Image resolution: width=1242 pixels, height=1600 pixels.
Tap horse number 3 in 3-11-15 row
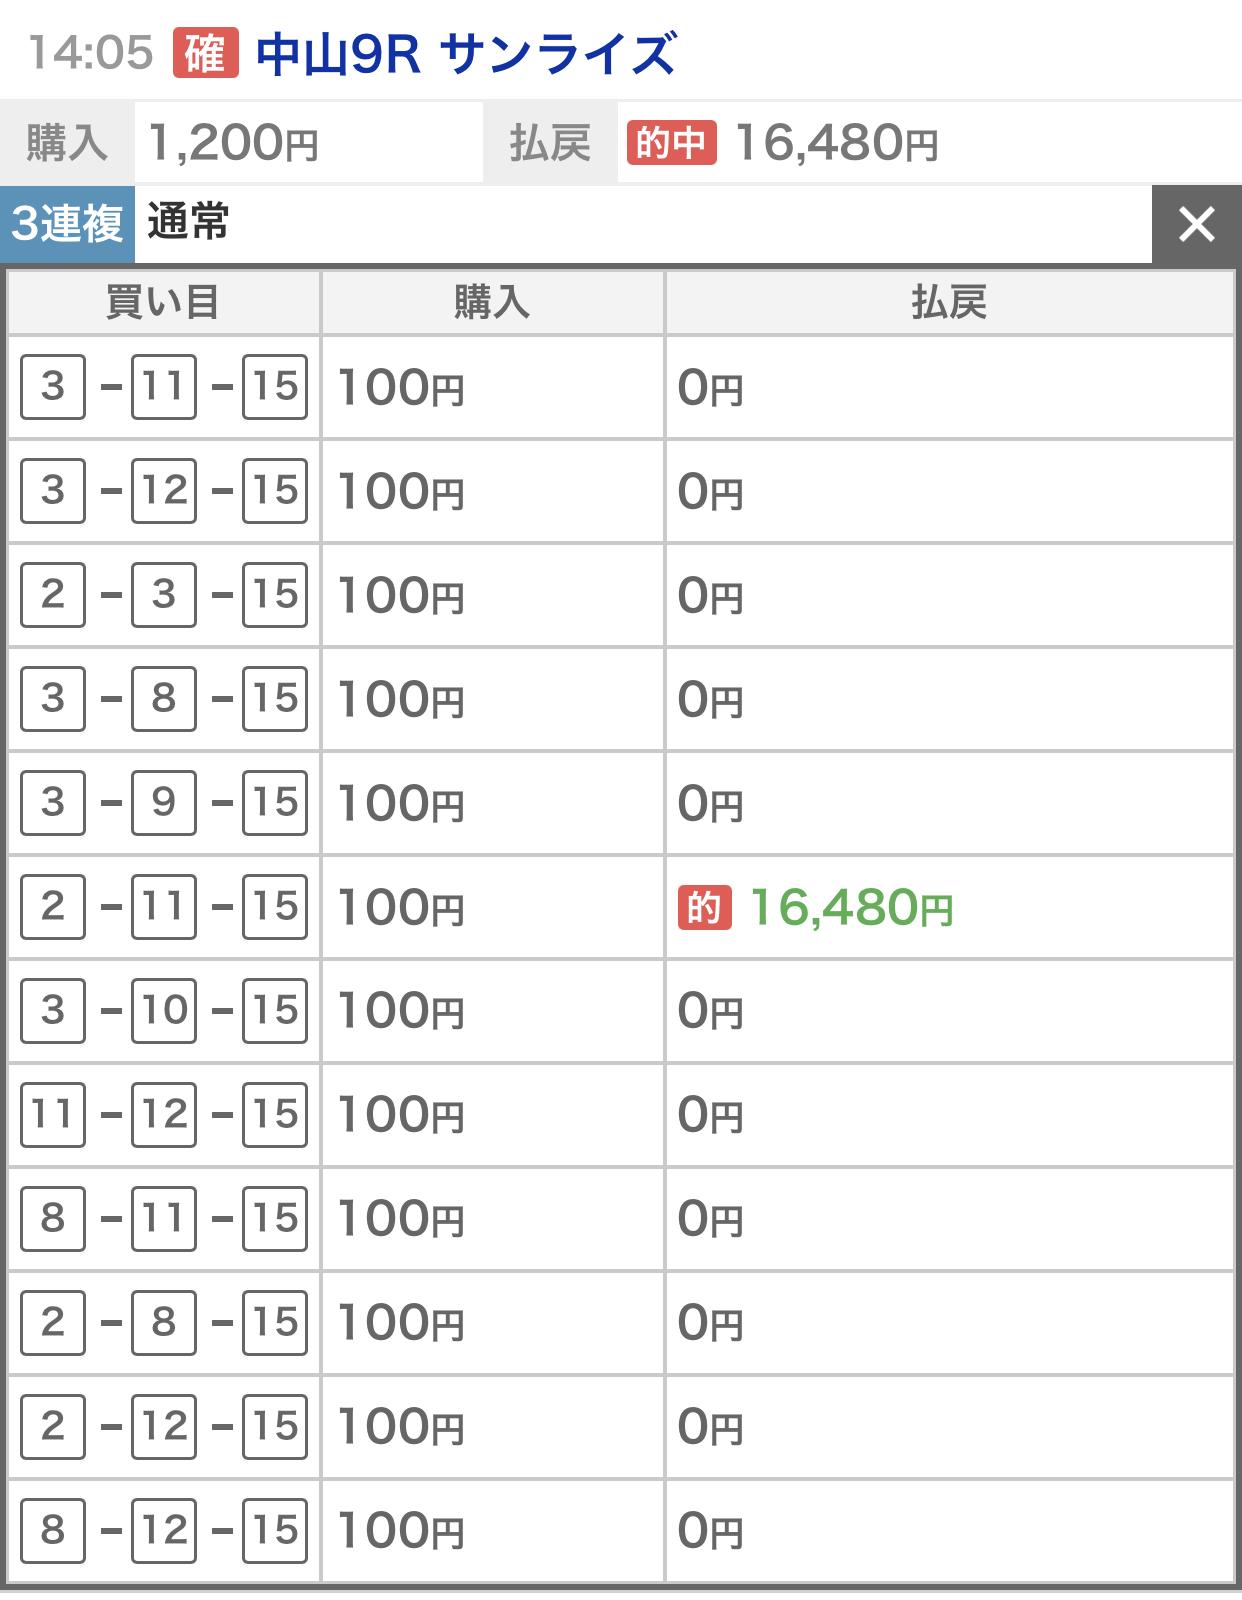click(x=53, y=387)
